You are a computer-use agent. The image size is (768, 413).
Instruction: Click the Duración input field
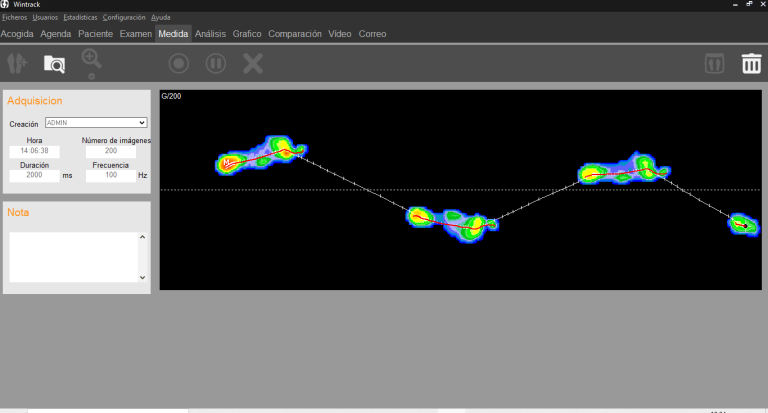click(34, 175)
